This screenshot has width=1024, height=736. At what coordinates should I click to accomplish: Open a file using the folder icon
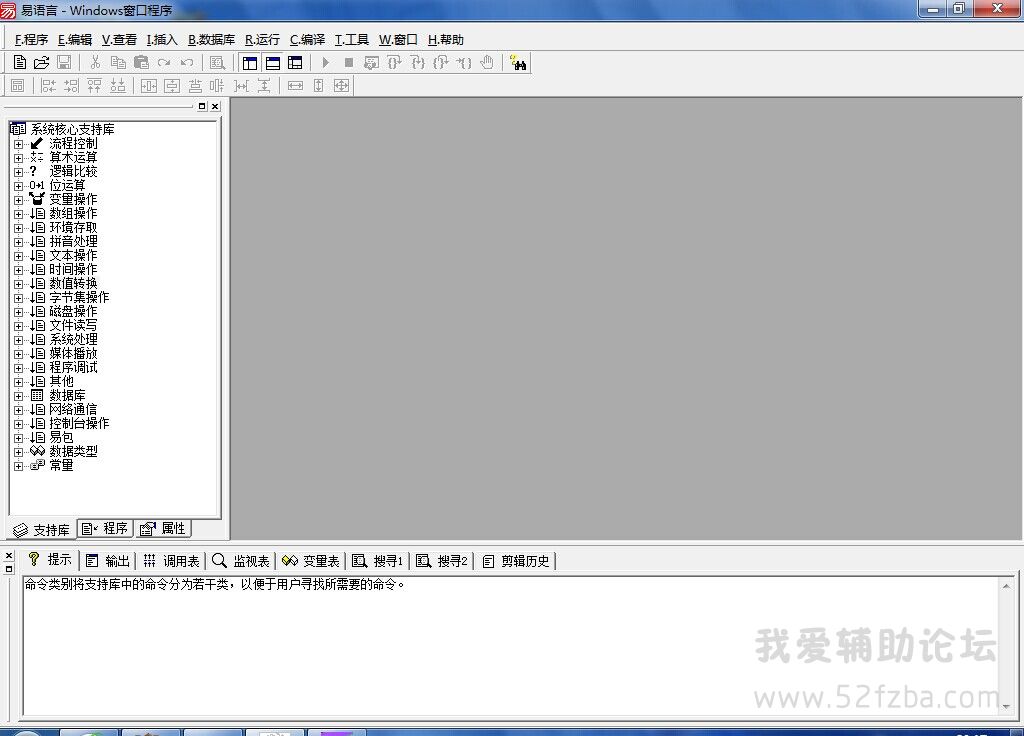click(x=41, y=63)
